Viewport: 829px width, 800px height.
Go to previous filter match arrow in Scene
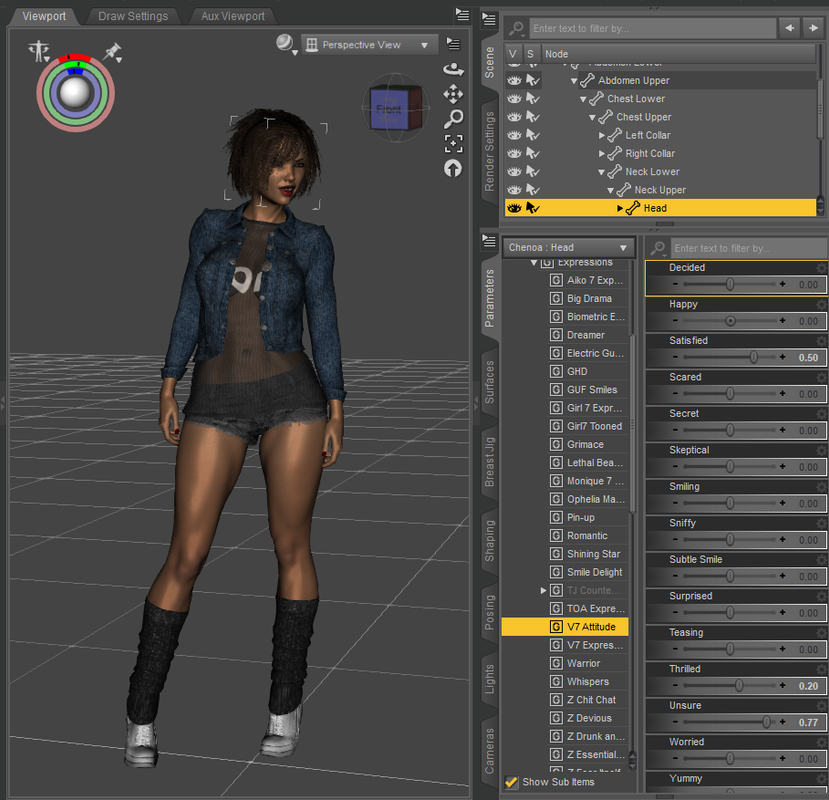(789, 28)
